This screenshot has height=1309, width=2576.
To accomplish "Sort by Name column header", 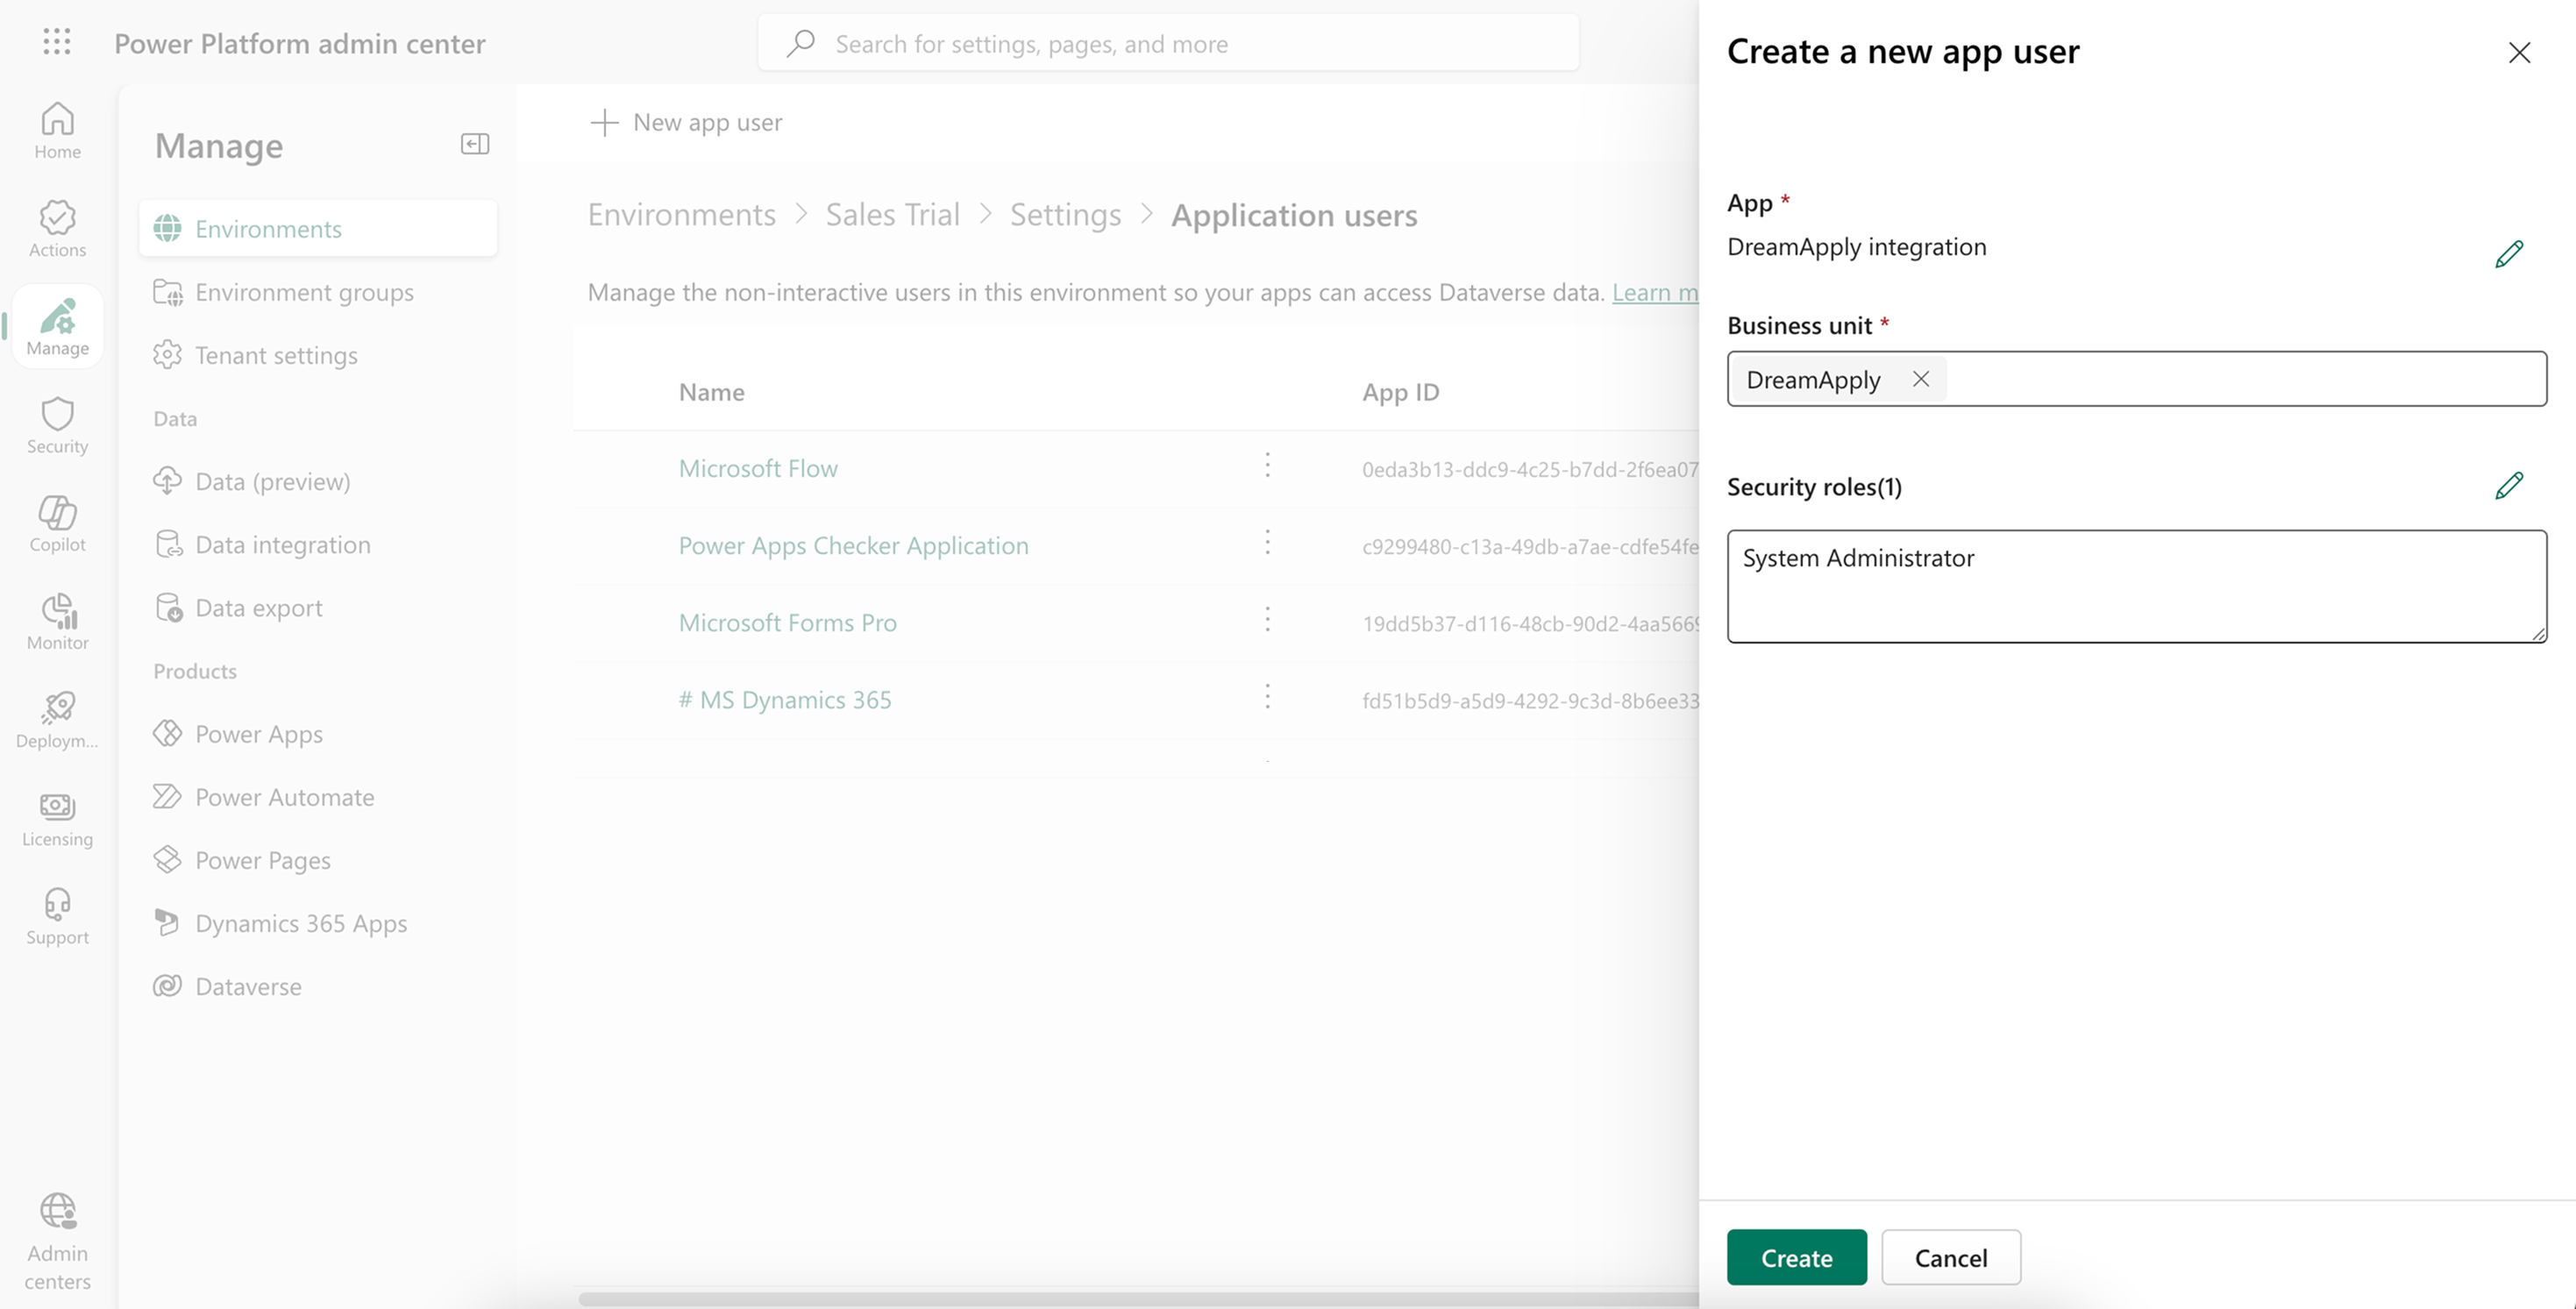I will coord(711,392).
